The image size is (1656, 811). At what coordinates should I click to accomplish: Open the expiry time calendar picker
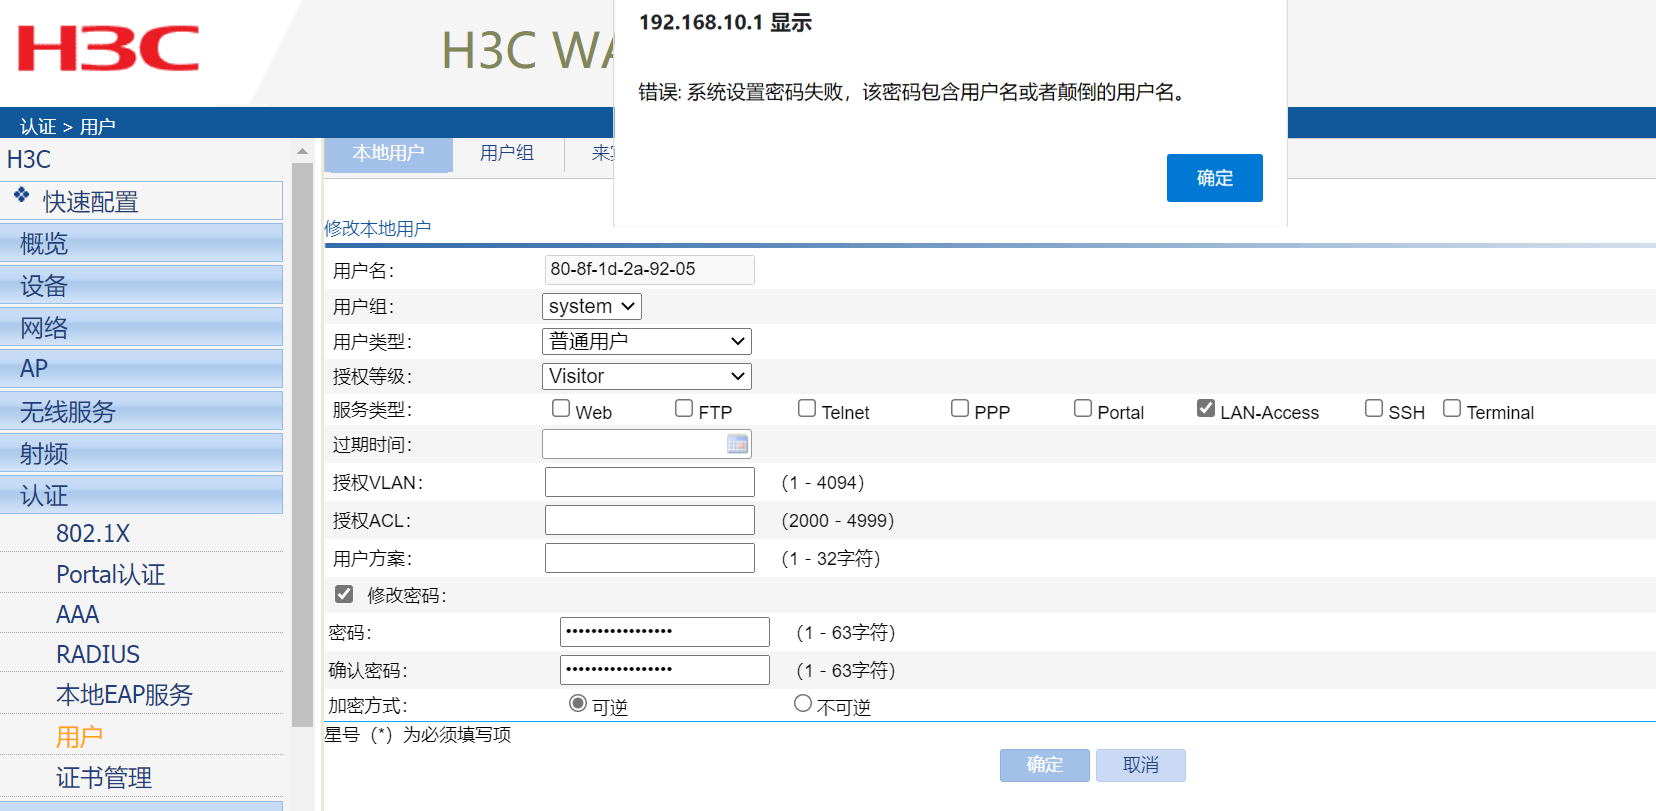click(737, 444)
